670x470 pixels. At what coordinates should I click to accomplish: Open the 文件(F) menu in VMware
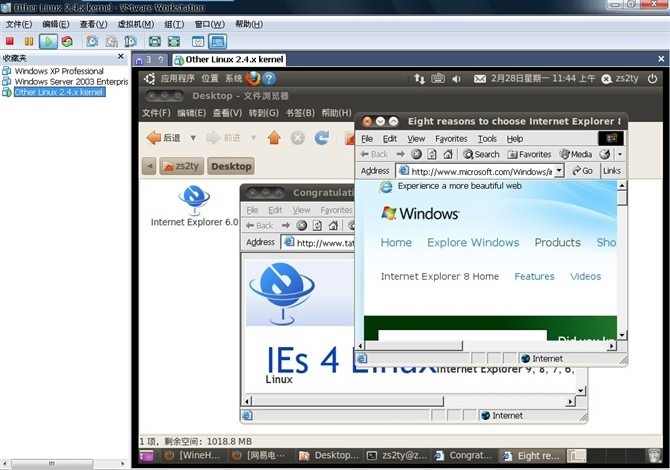coord(18,24)
